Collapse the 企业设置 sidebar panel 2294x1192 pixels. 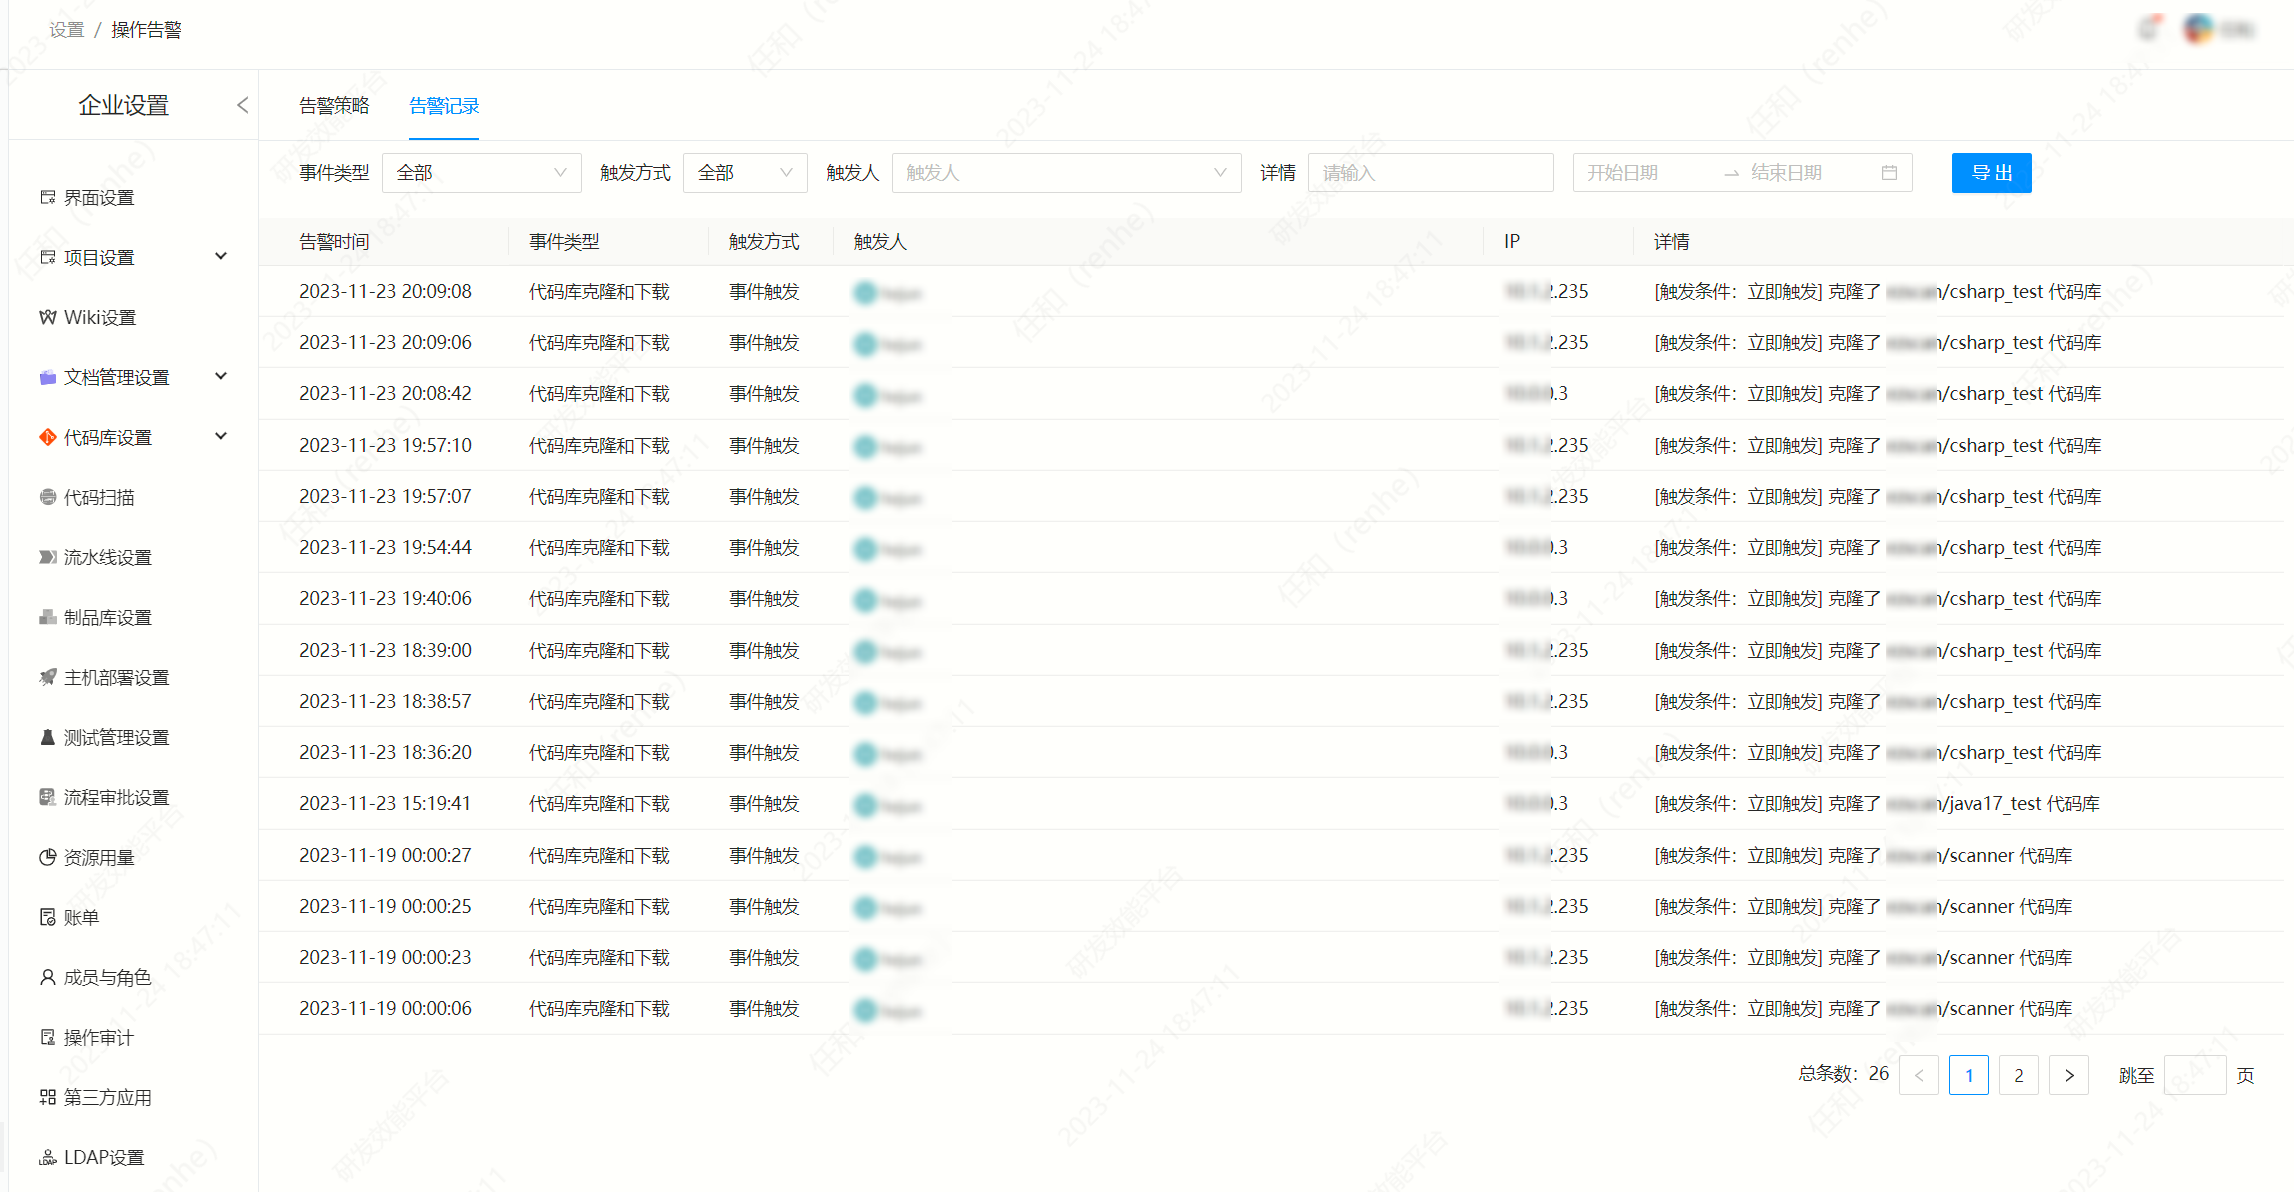click(242, 105)
